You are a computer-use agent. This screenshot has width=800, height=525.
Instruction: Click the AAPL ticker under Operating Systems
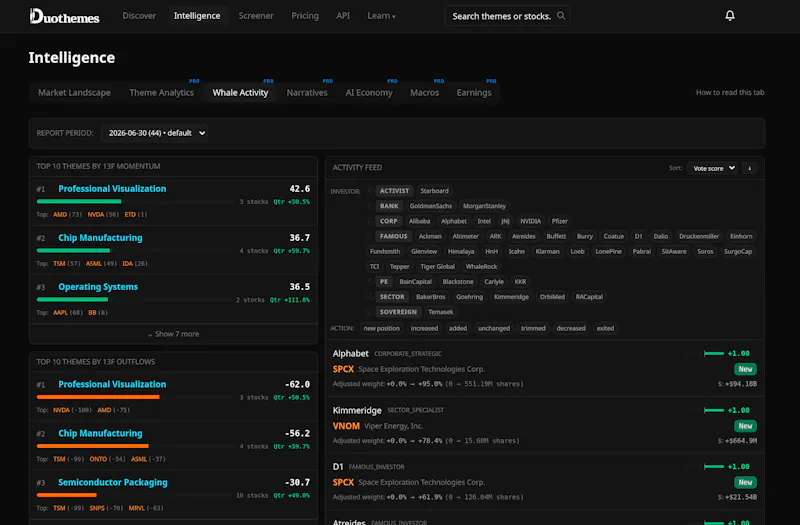[x=60, y=313]
